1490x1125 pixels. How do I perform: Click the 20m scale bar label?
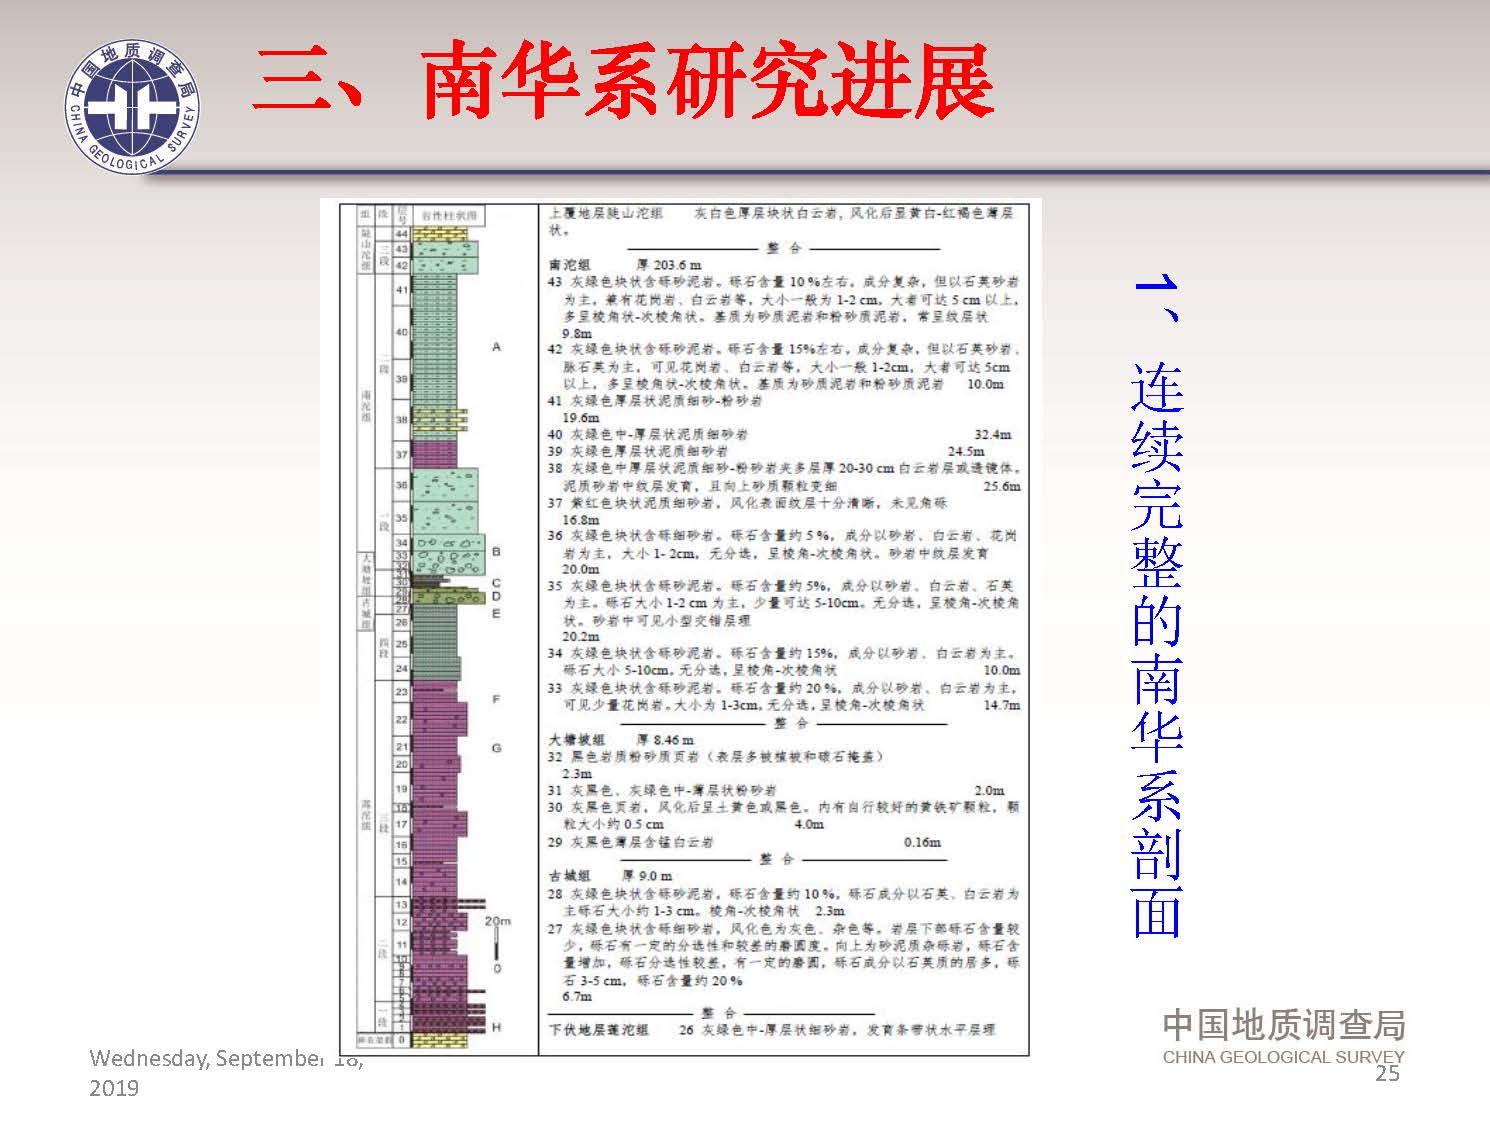click(497, 921)
